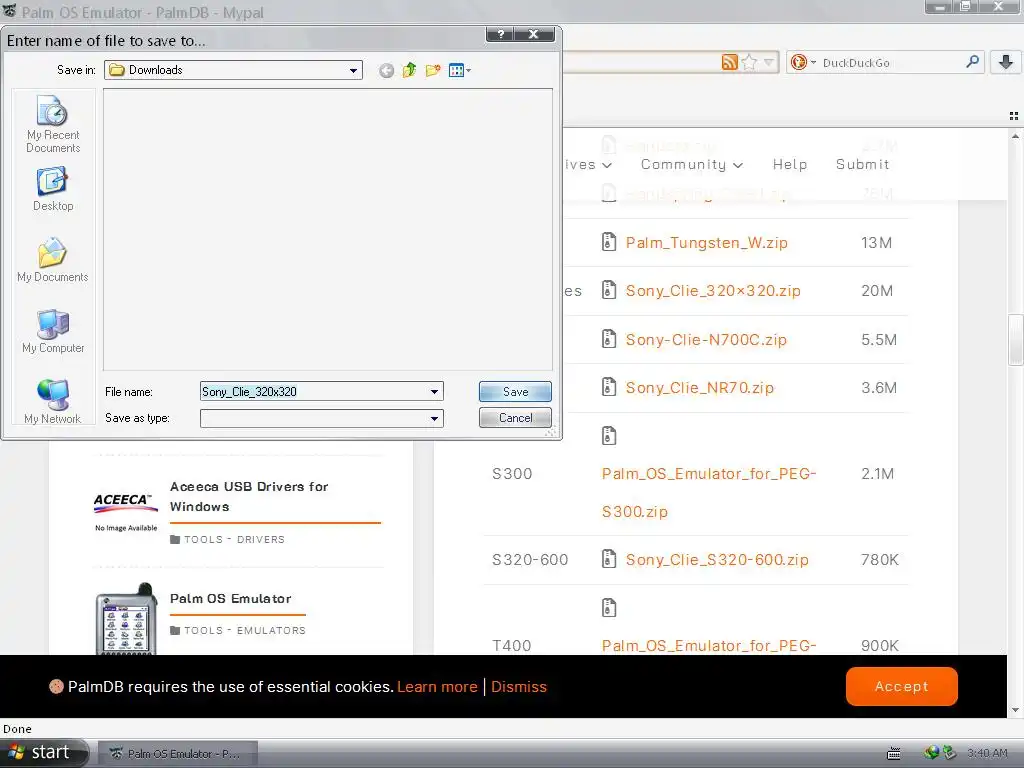This screenshot has height=768, width=1024.
Task: Close the save dialog with X button
Action: (534, 35)
